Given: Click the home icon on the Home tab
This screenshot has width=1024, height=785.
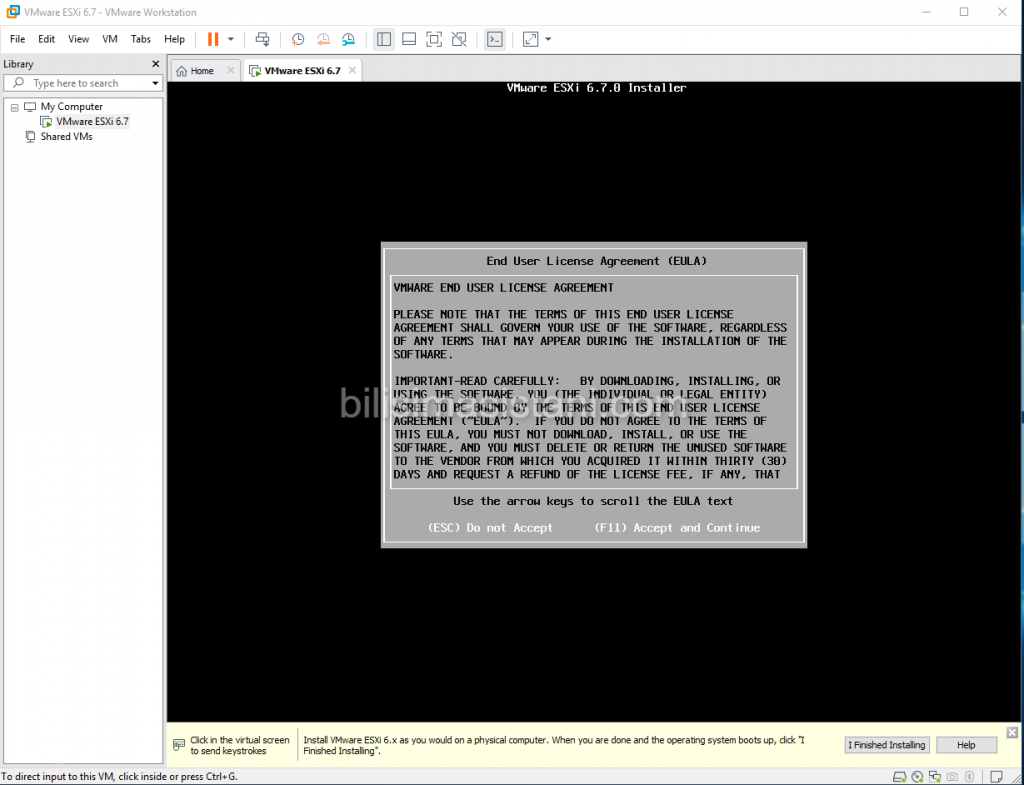Looking at the screenshot, I should click(x=182, y=71).
